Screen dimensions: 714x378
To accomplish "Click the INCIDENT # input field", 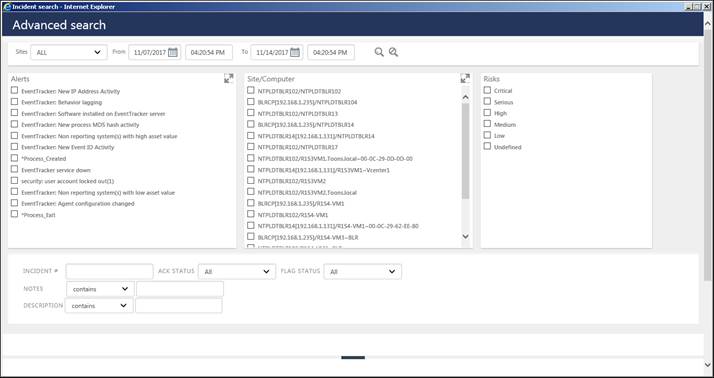I will [109, 271].
